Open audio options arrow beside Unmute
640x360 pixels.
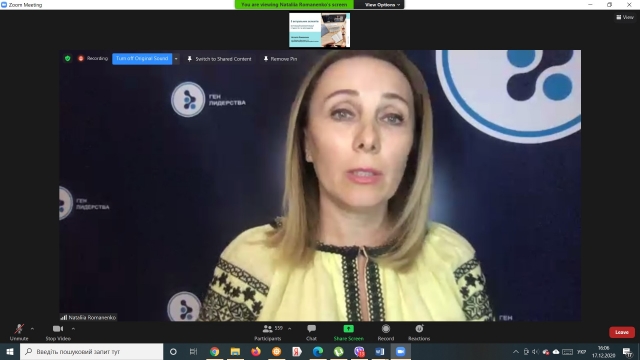pos(32,329)
